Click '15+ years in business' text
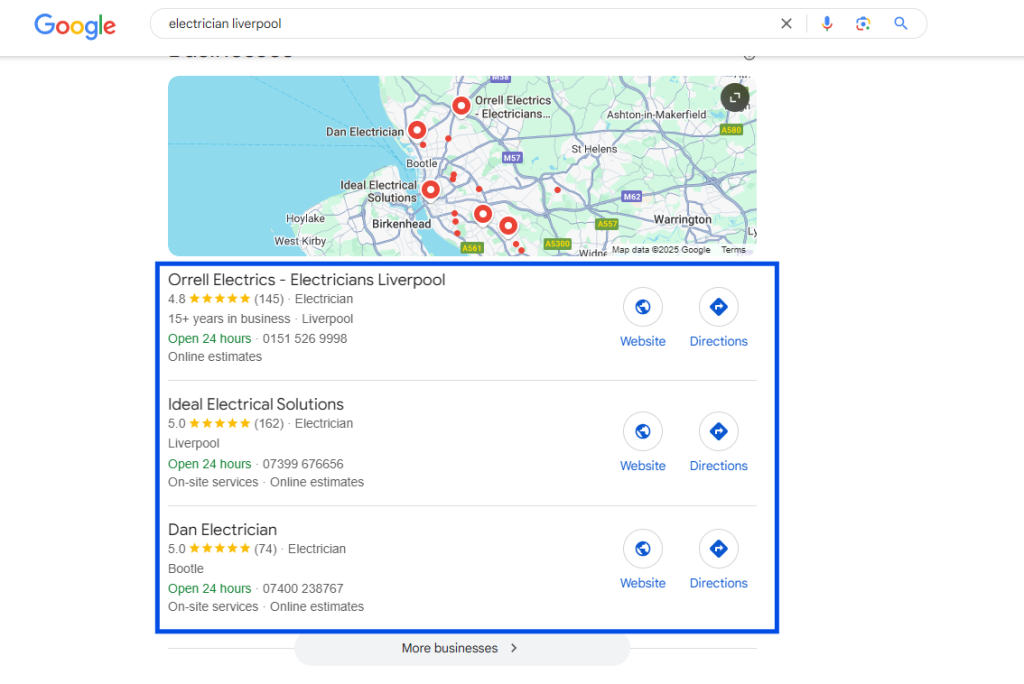Viewport: 1024px width, 684px height. [229, 319]
